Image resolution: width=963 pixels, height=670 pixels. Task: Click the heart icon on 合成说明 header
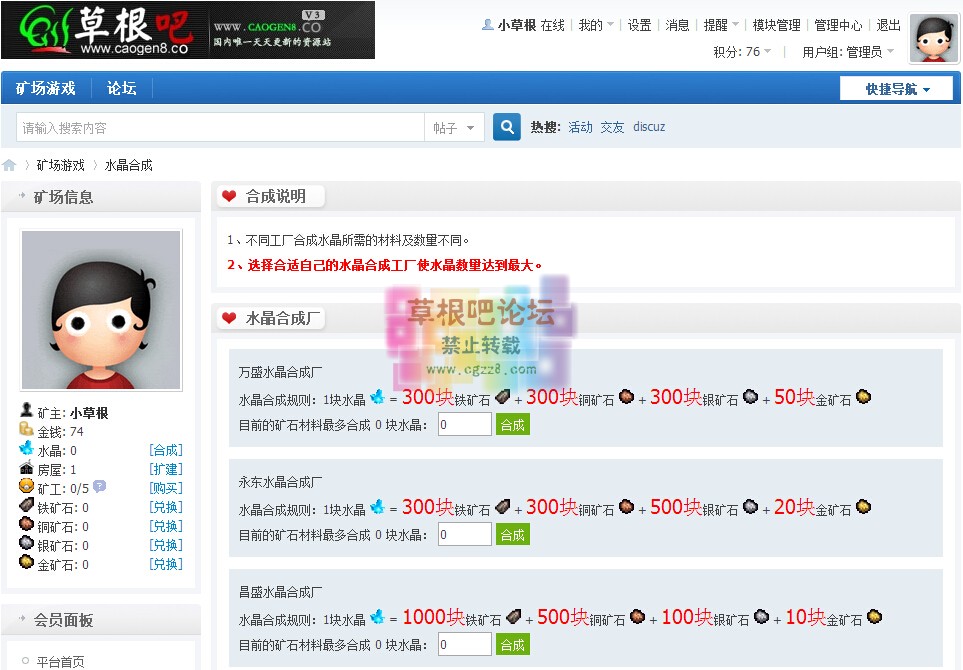pos(229,196)
